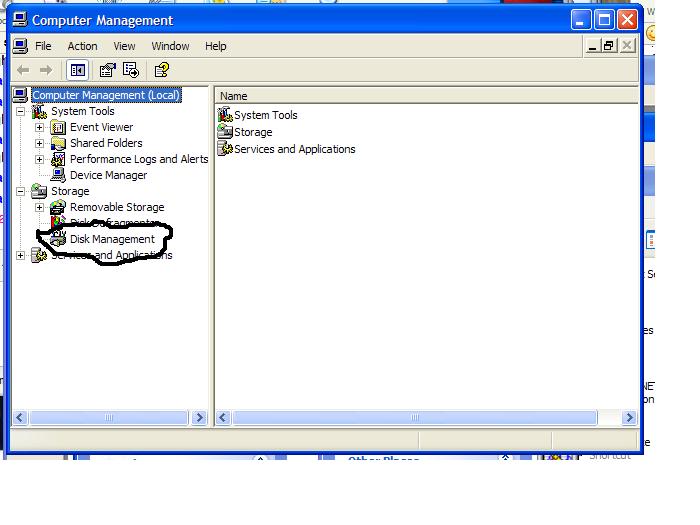
Task: Click the Export List toolbar icon
Action: (x=131, y=70)
